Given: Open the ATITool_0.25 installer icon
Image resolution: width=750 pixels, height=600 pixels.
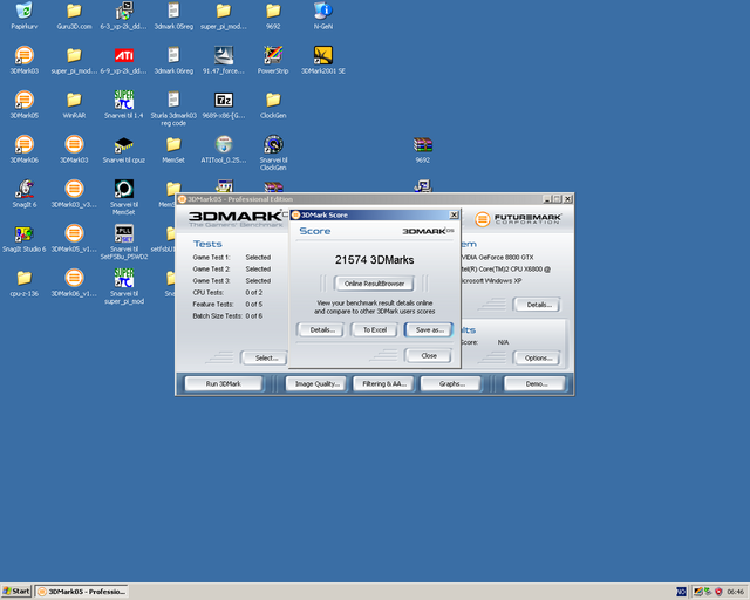Looking at the screenshot, I should click(223, 150).
